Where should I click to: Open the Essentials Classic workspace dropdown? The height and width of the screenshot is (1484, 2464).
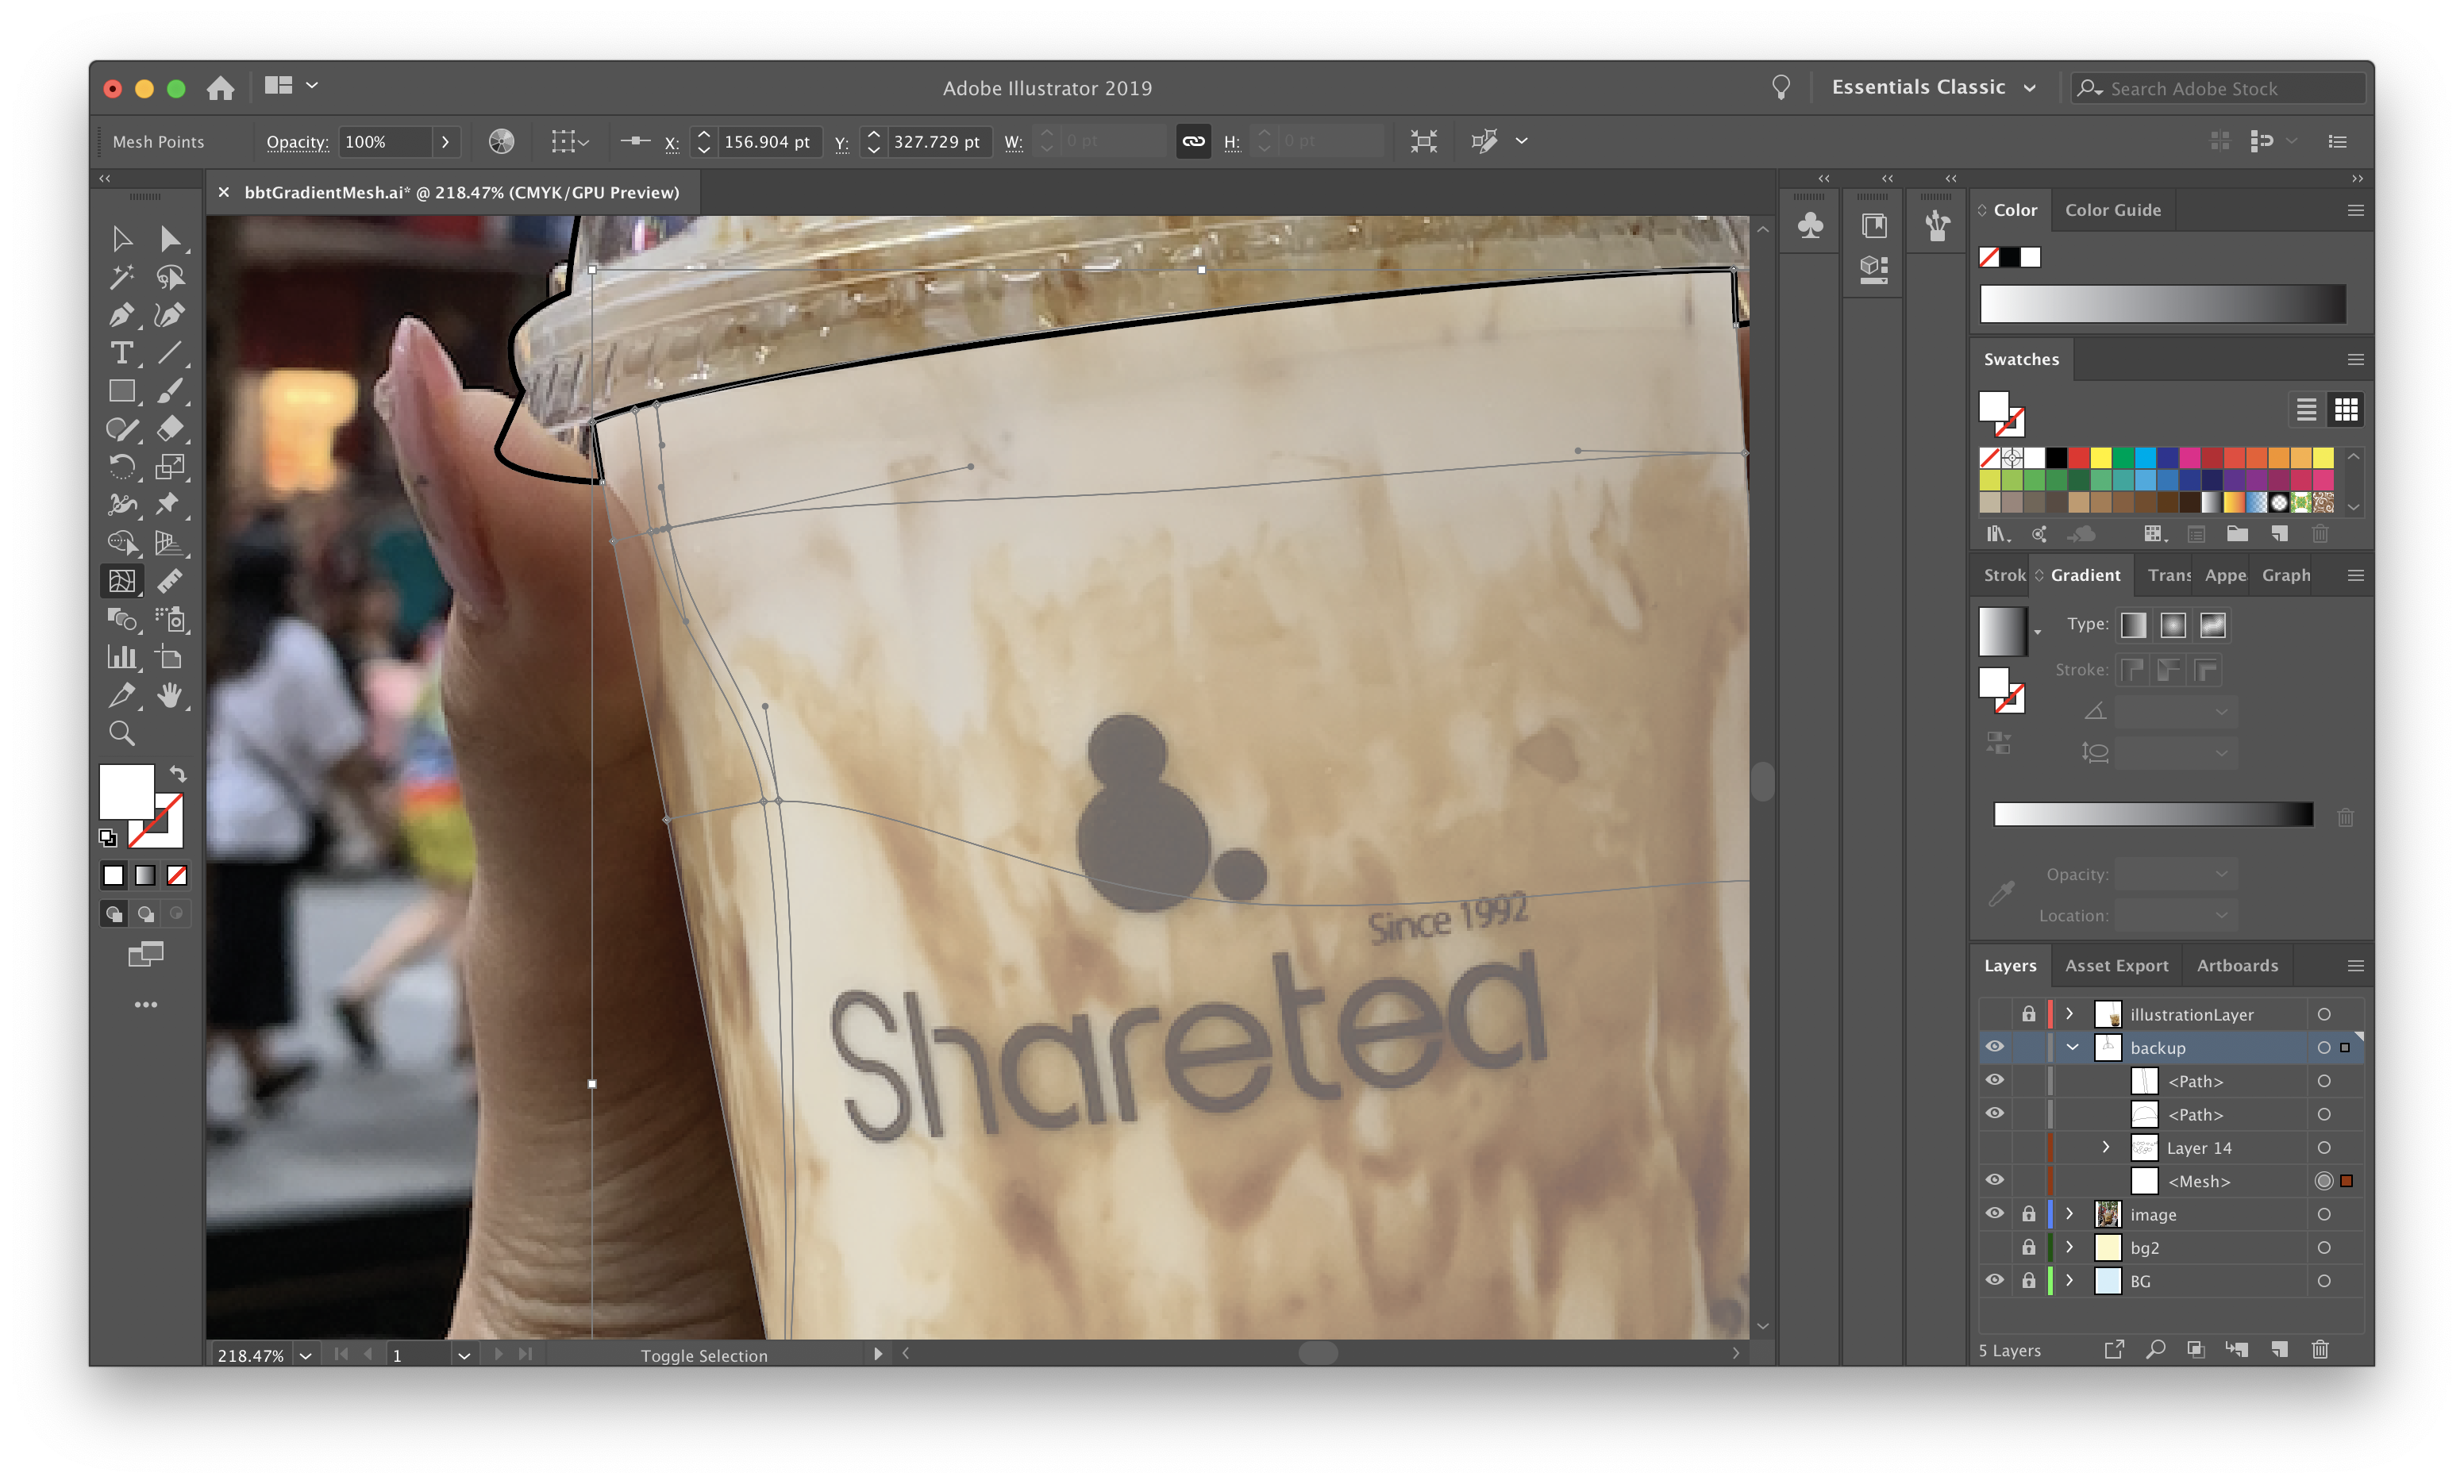coord(1933,88)
